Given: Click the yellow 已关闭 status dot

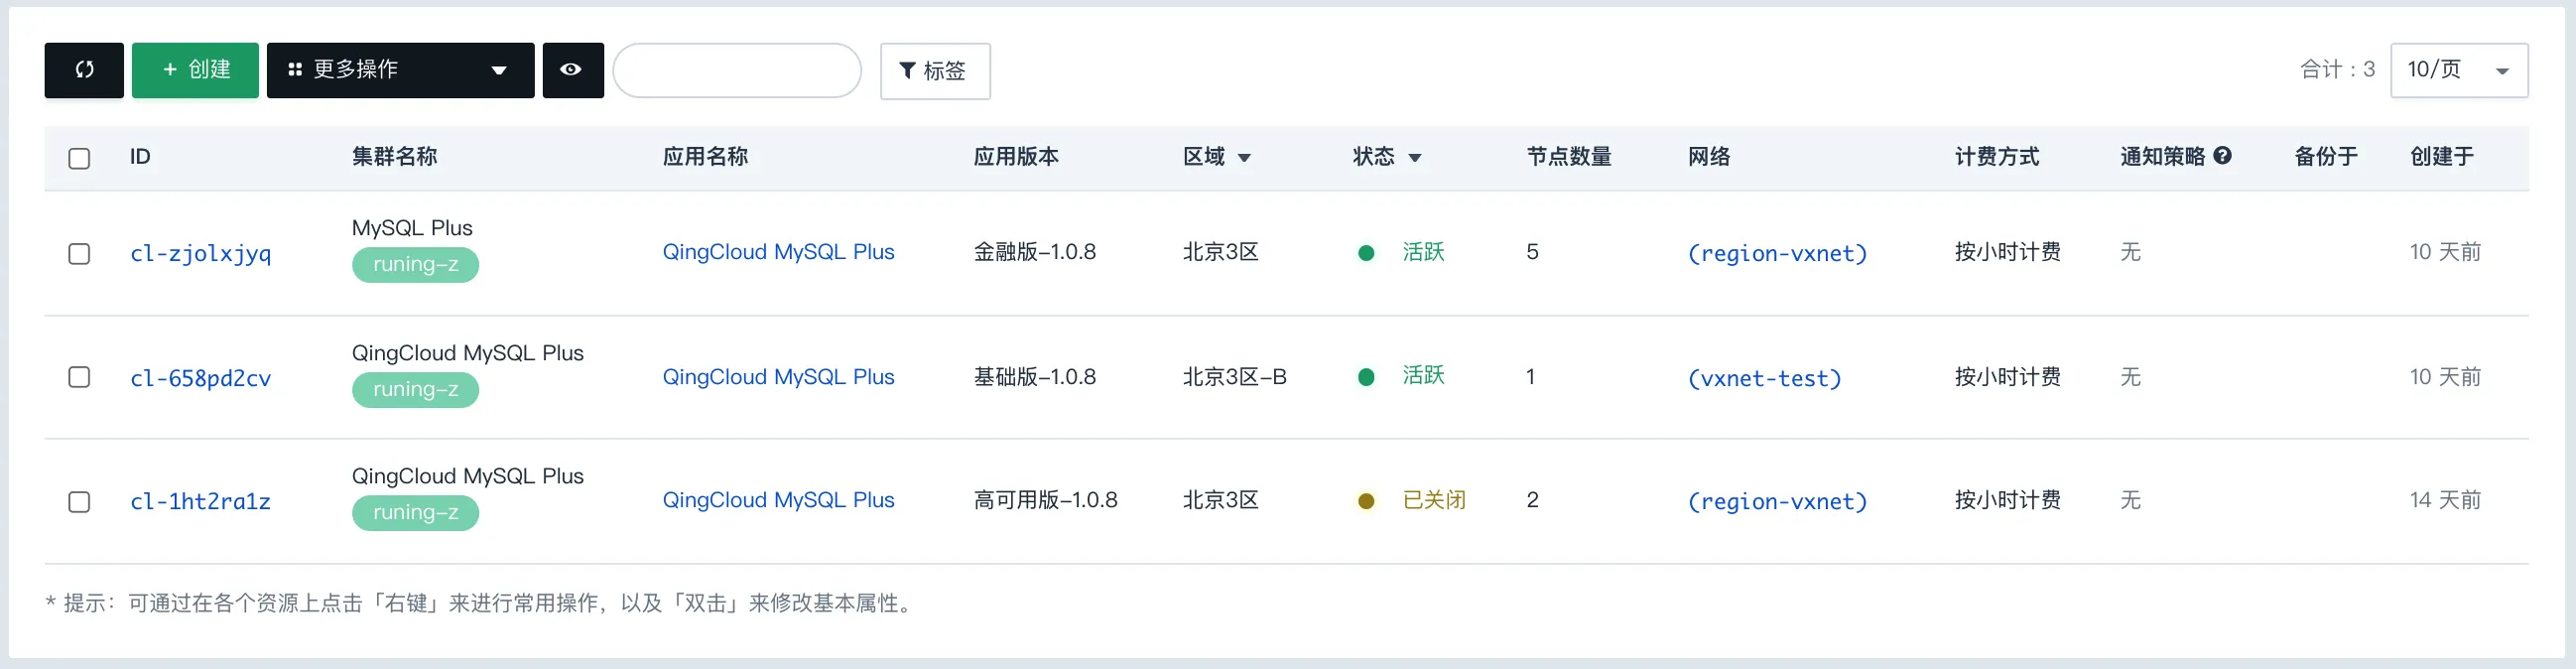Looking at the screenshot, I should coord(1366,501).
